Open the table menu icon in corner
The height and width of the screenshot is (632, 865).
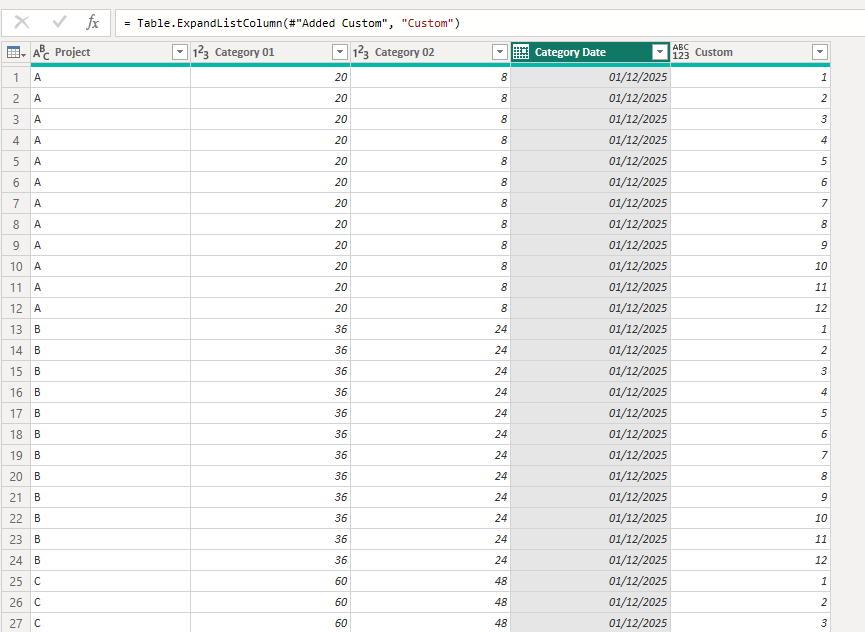point(16,52)
